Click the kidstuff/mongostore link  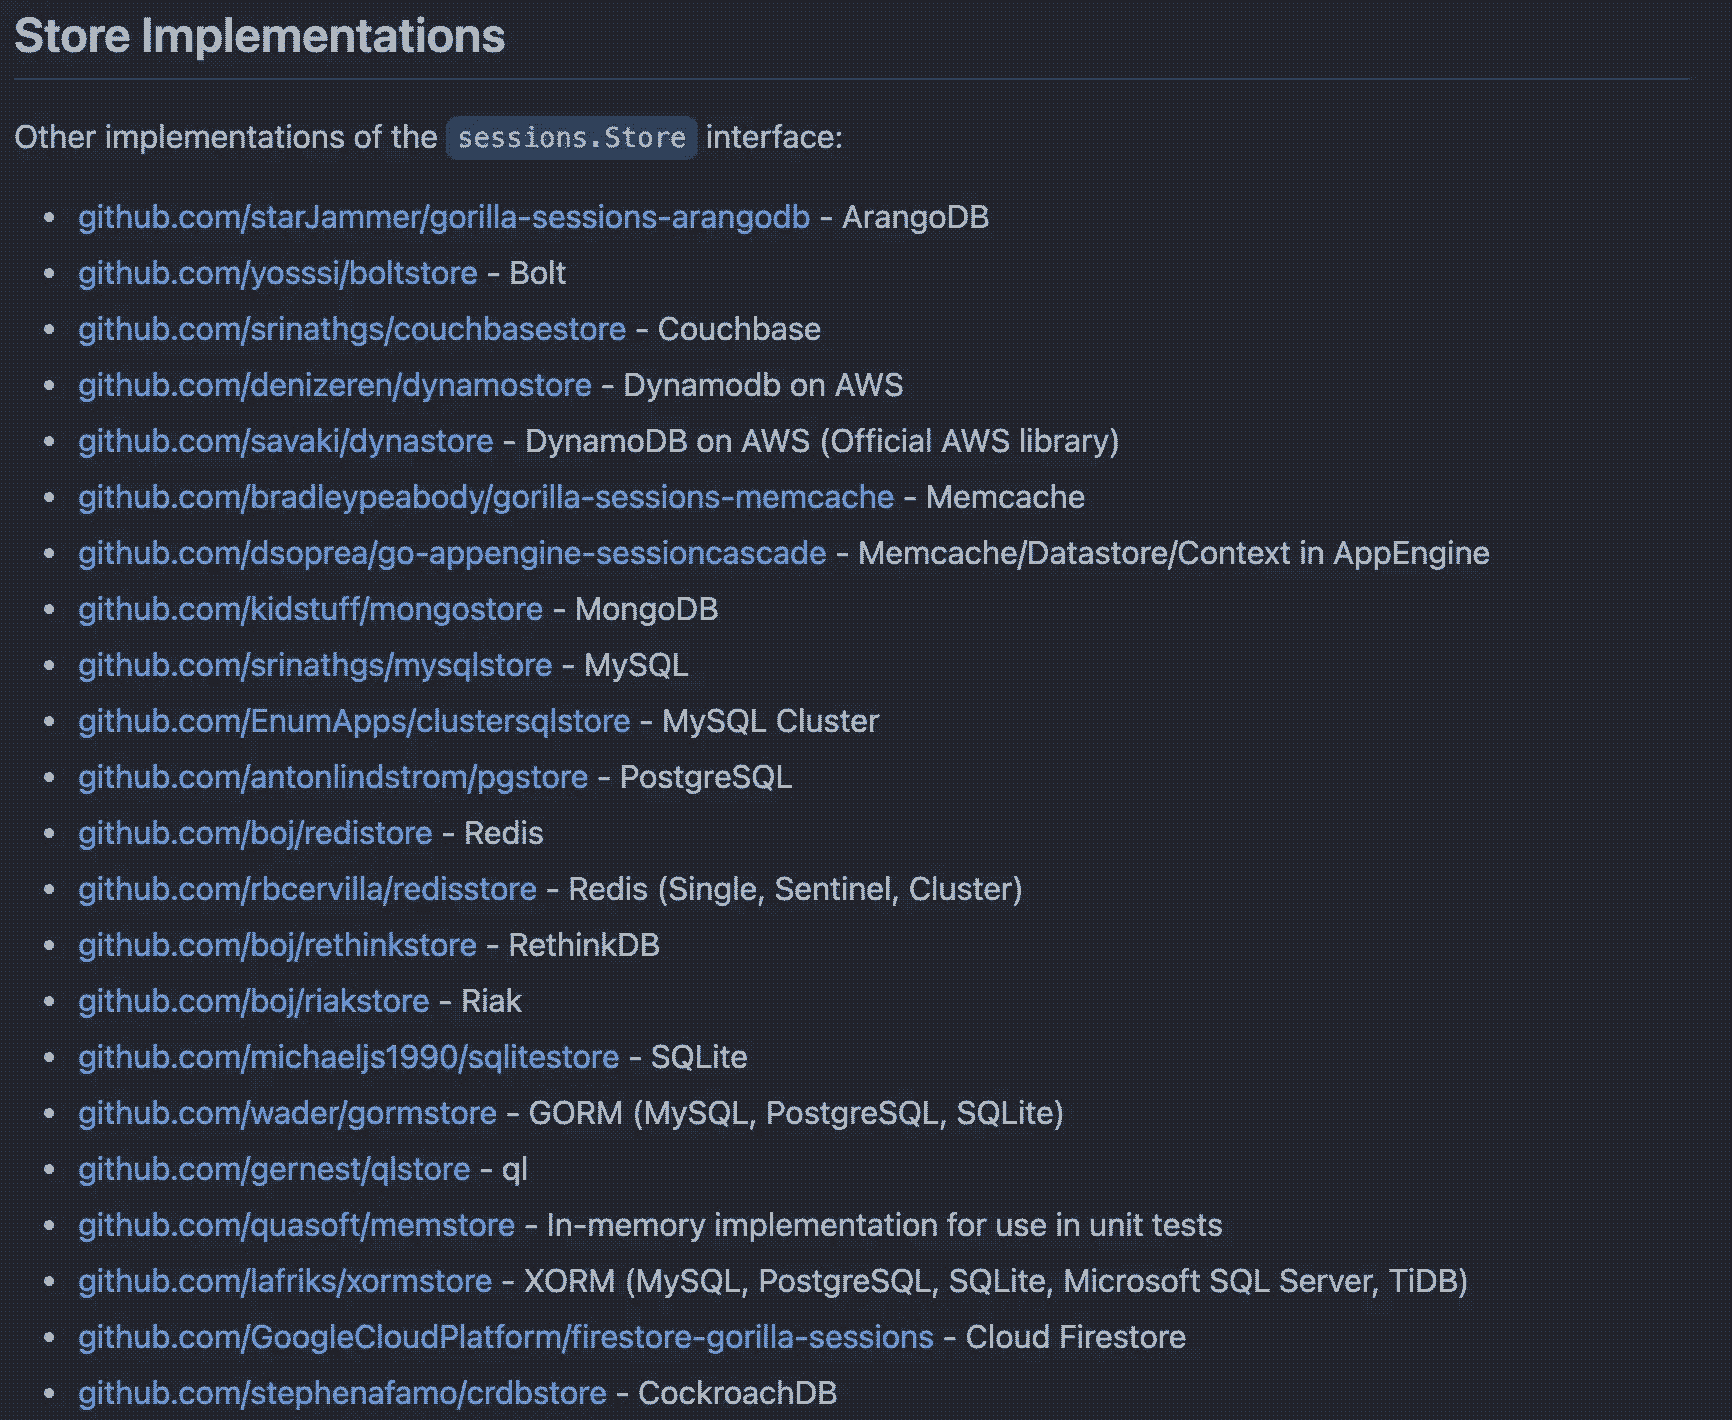tap(311, 609)
